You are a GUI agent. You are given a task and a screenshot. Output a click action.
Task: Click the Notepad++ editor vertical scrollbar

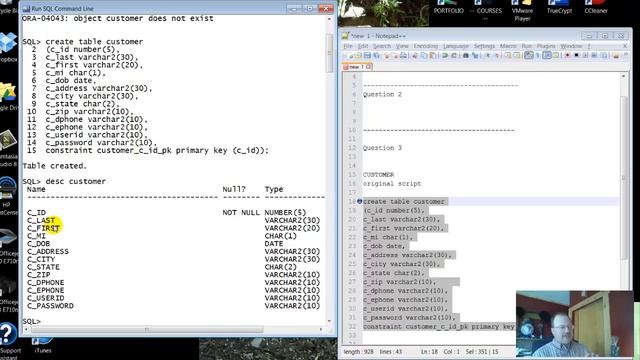(624, 178)
